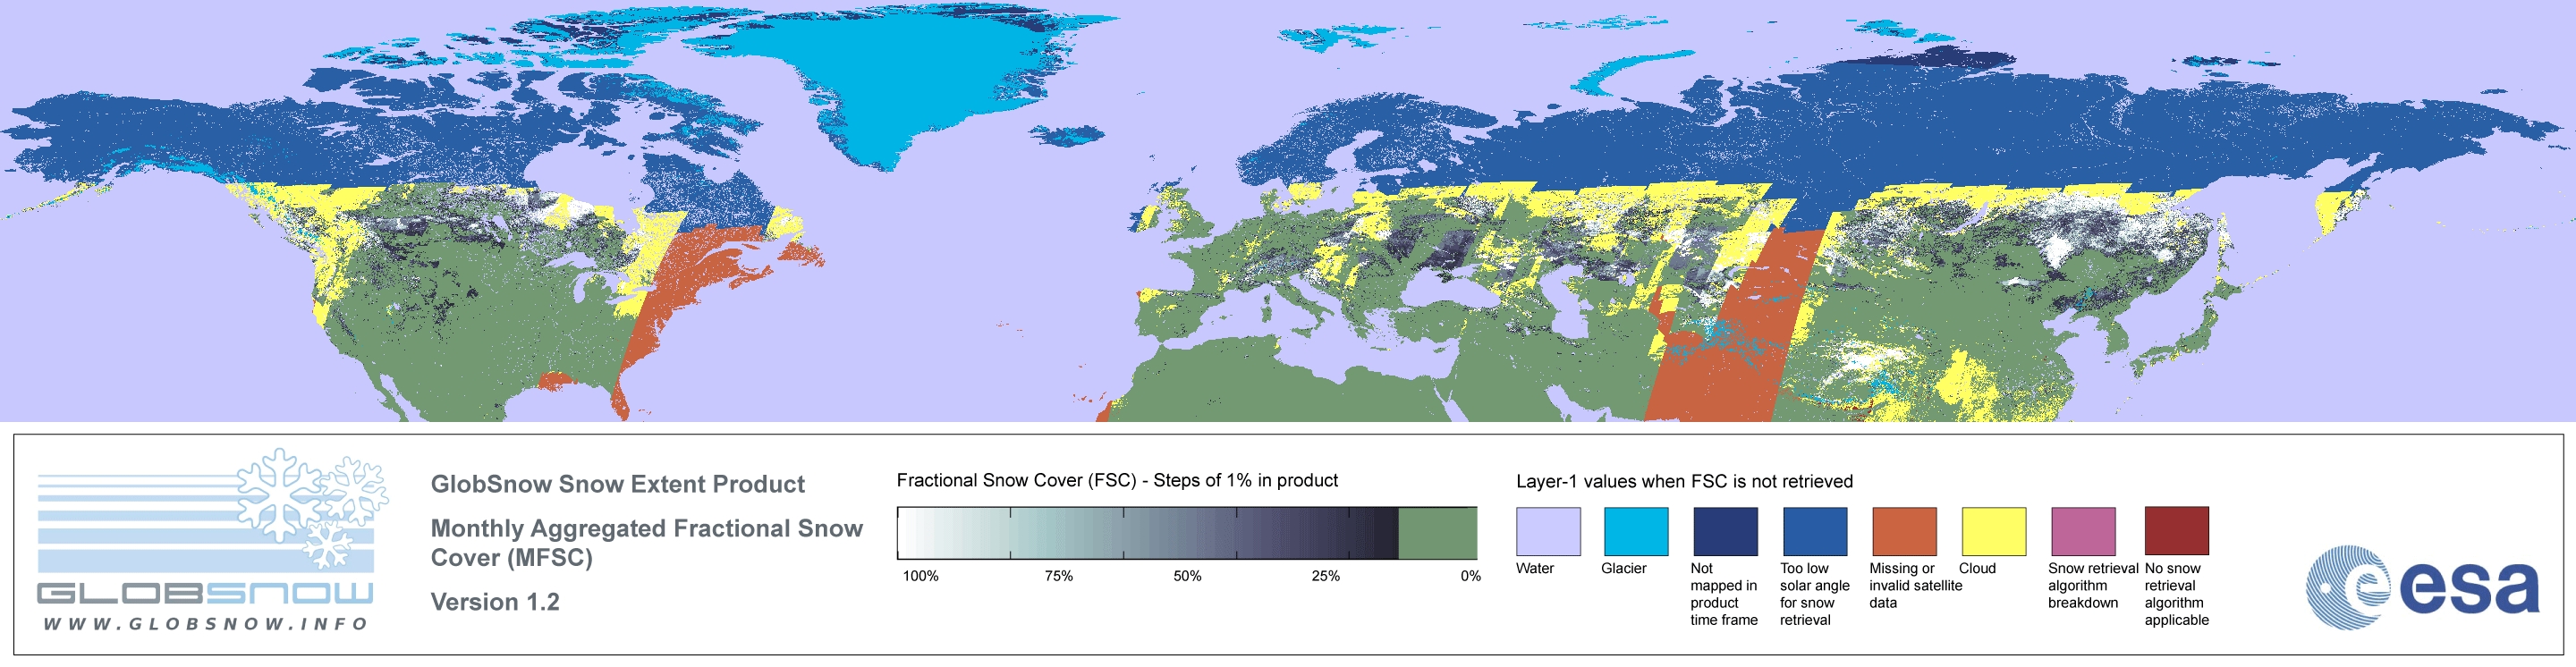
Task: Click the GLOBSNOW wordmark text
Action: [205, 593]
